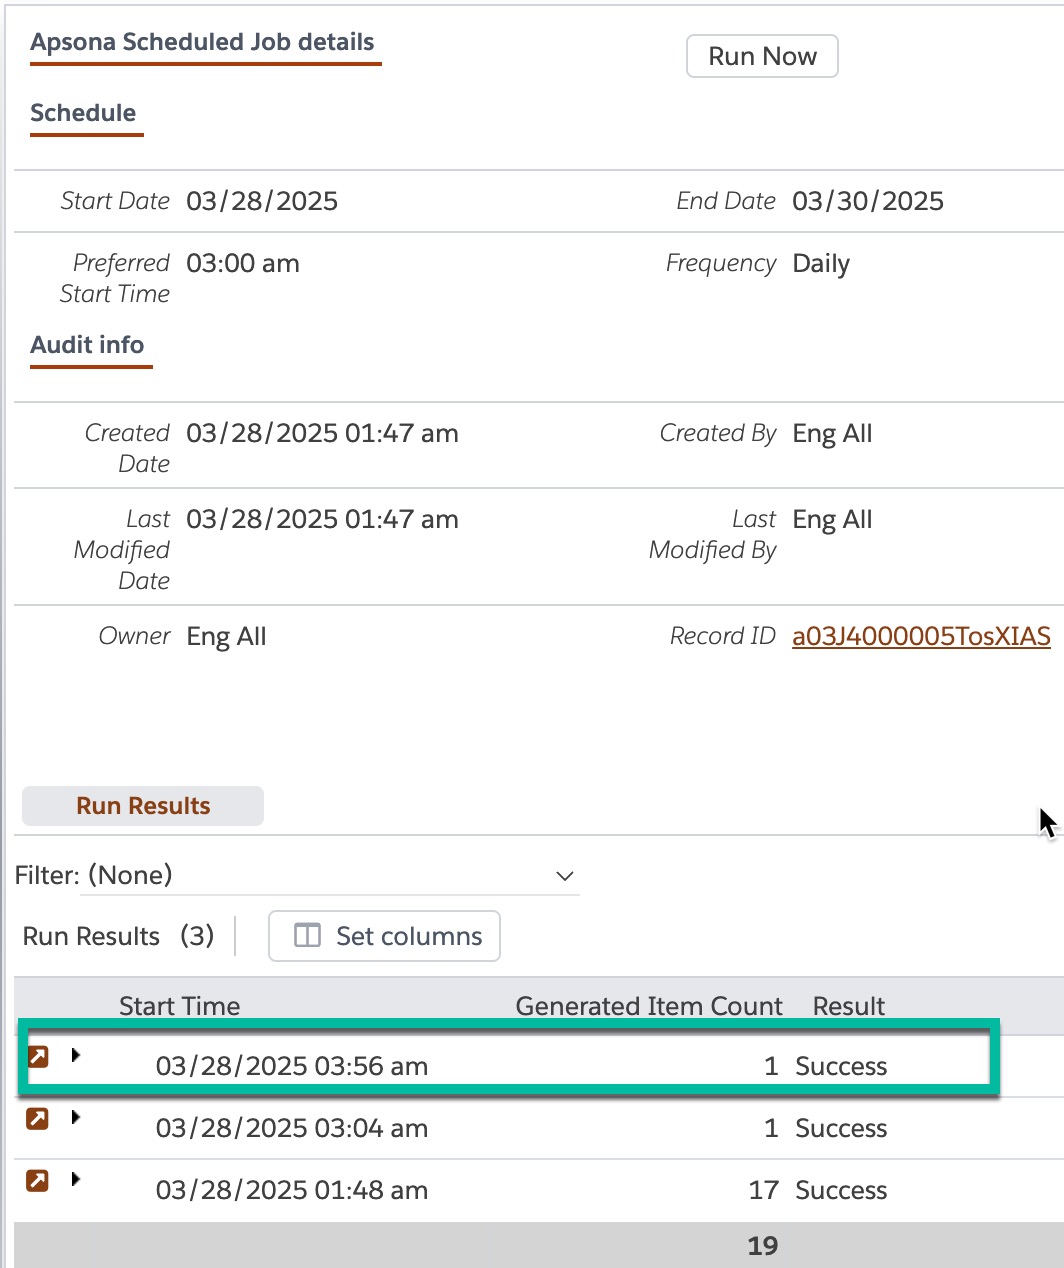Click Preferred Start Time value 03:00 am
The width and height of the screenshot is (1064, 1268).
243,263
